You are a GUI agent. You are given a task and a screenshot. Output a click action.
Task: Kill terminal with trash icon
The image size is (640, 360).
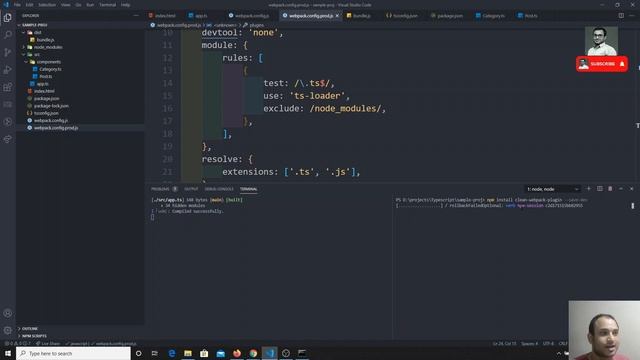point(610,189)
